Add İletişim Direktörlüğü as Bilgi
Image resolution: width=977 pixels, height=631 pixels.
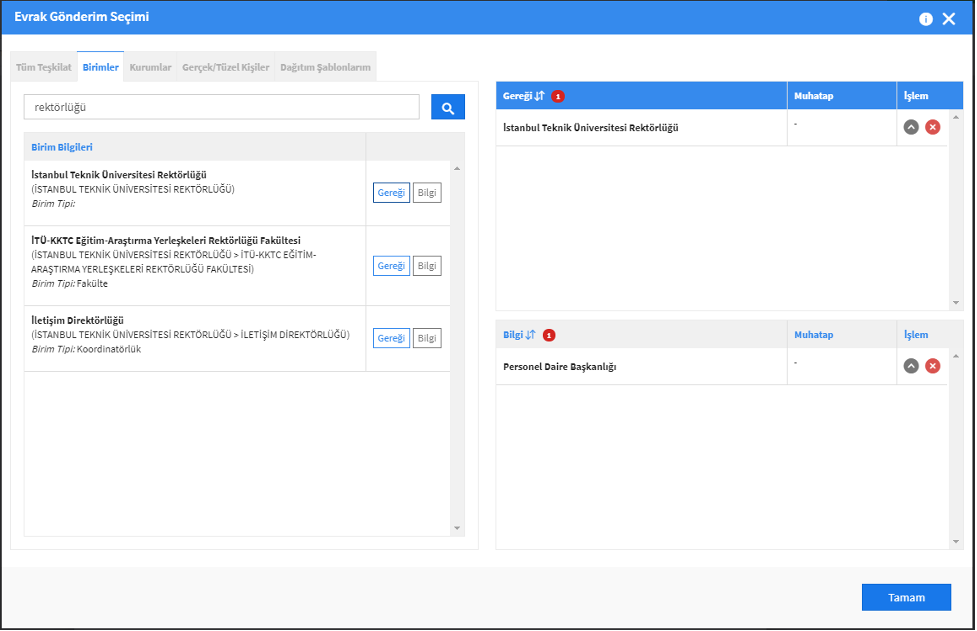(427, 338)
